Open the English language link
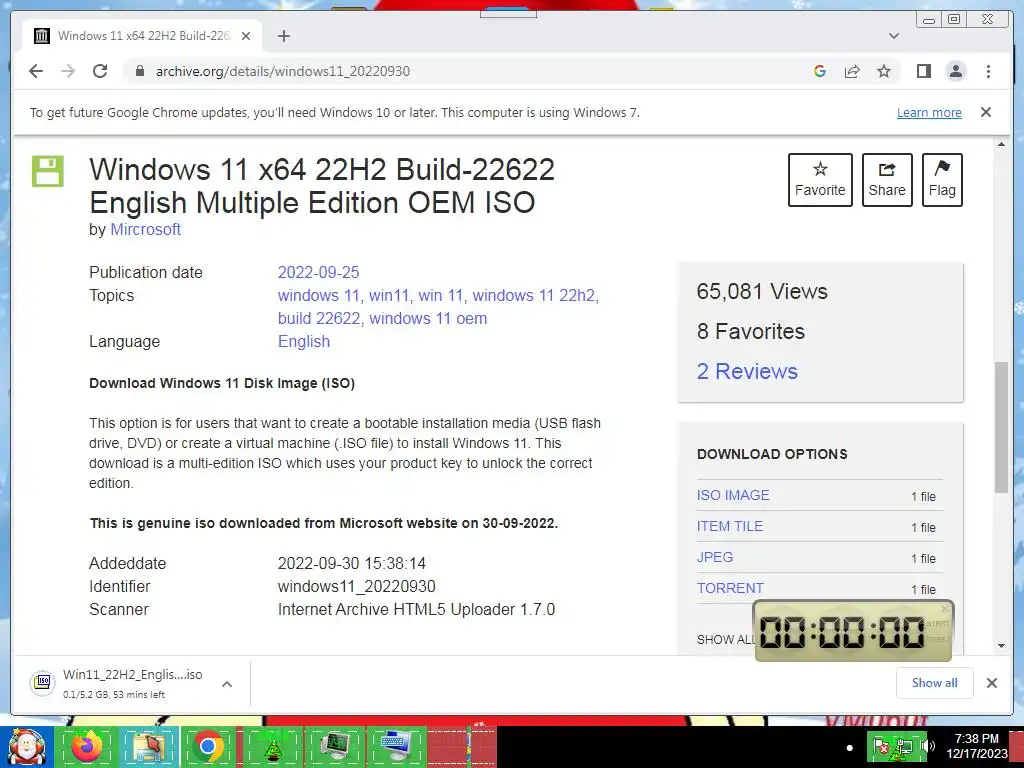The width and height of the screenshot is (1024, 768). (x=304, y=342)
